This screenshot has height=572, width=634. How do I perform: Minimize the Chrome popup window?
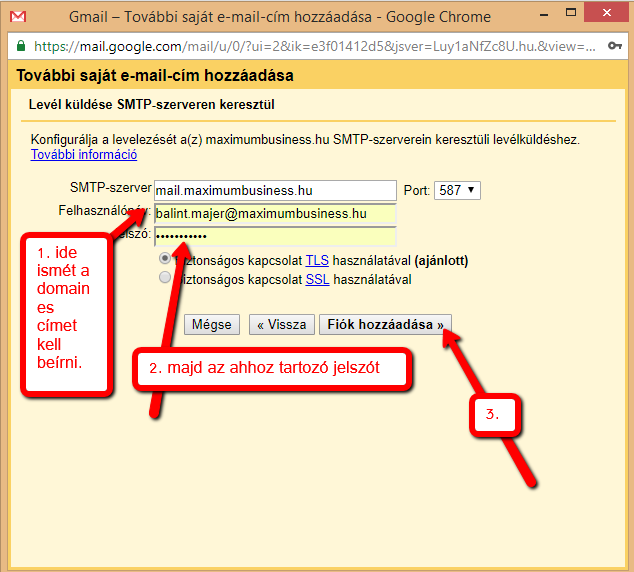click(544, 15)
